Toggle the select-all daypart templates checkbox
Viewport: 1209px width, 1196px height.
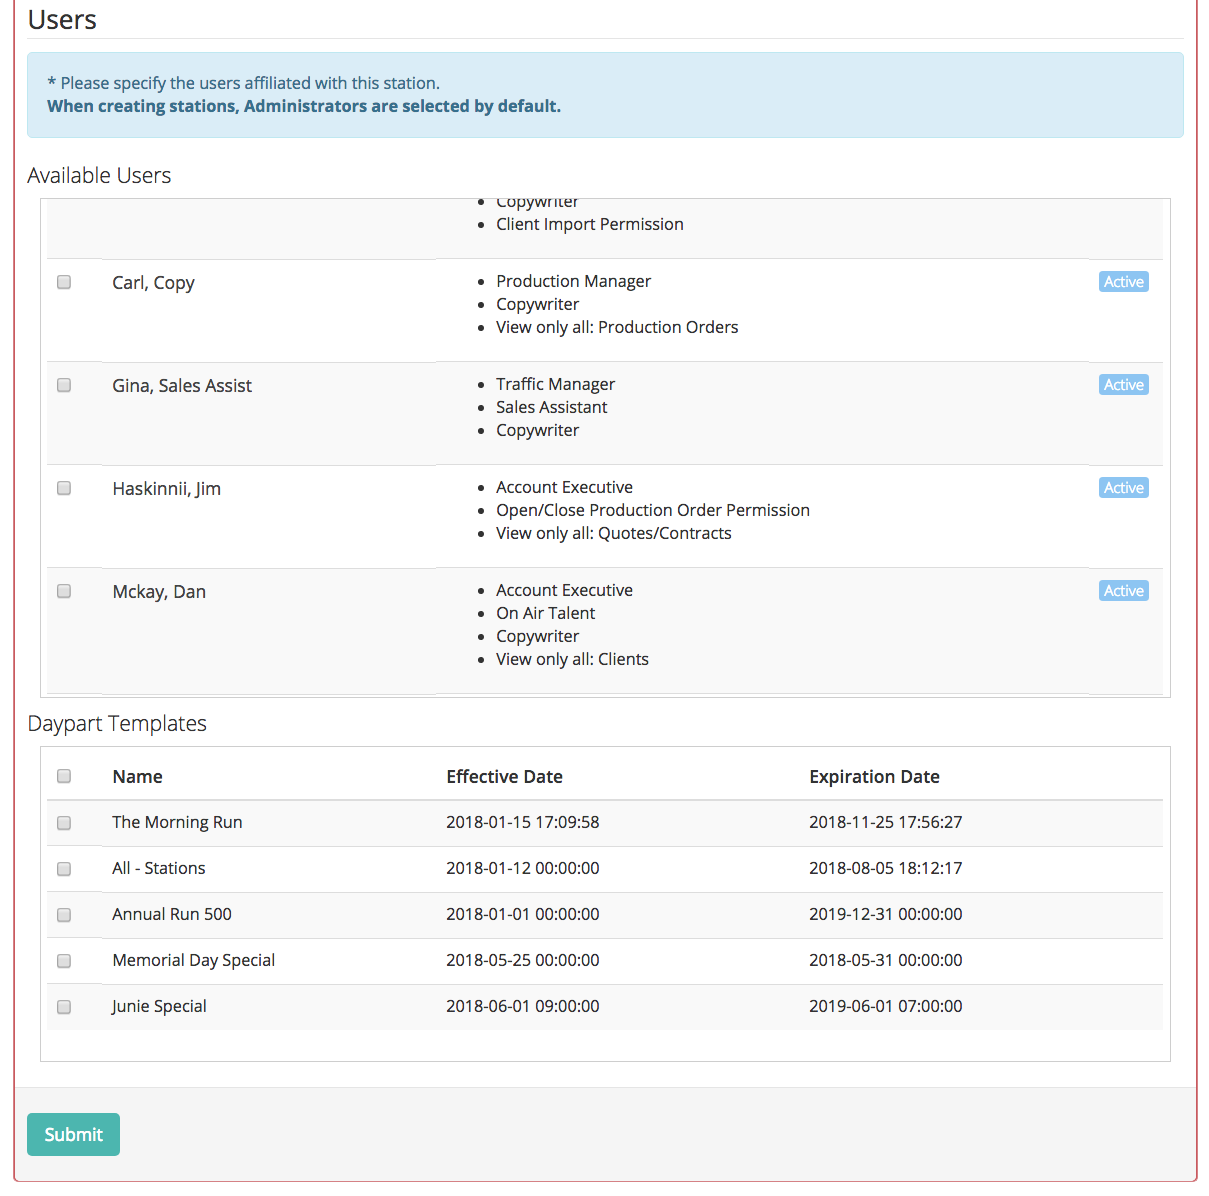point(64,776)
